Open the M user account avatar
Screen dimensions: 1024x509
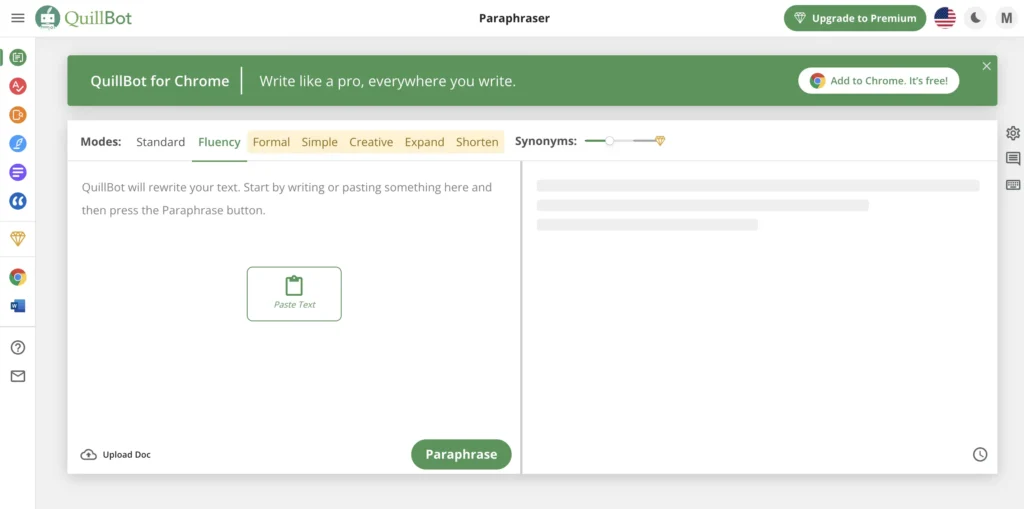1006,18
